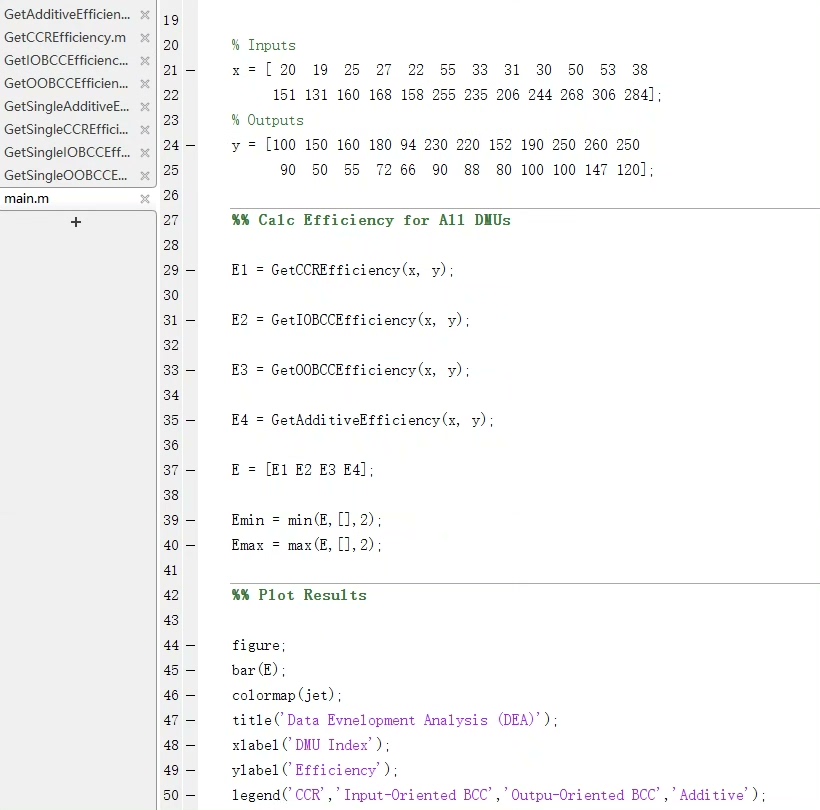
Task: Close the GetSingleAdditiveE... file tab
Action: point(145,107)
